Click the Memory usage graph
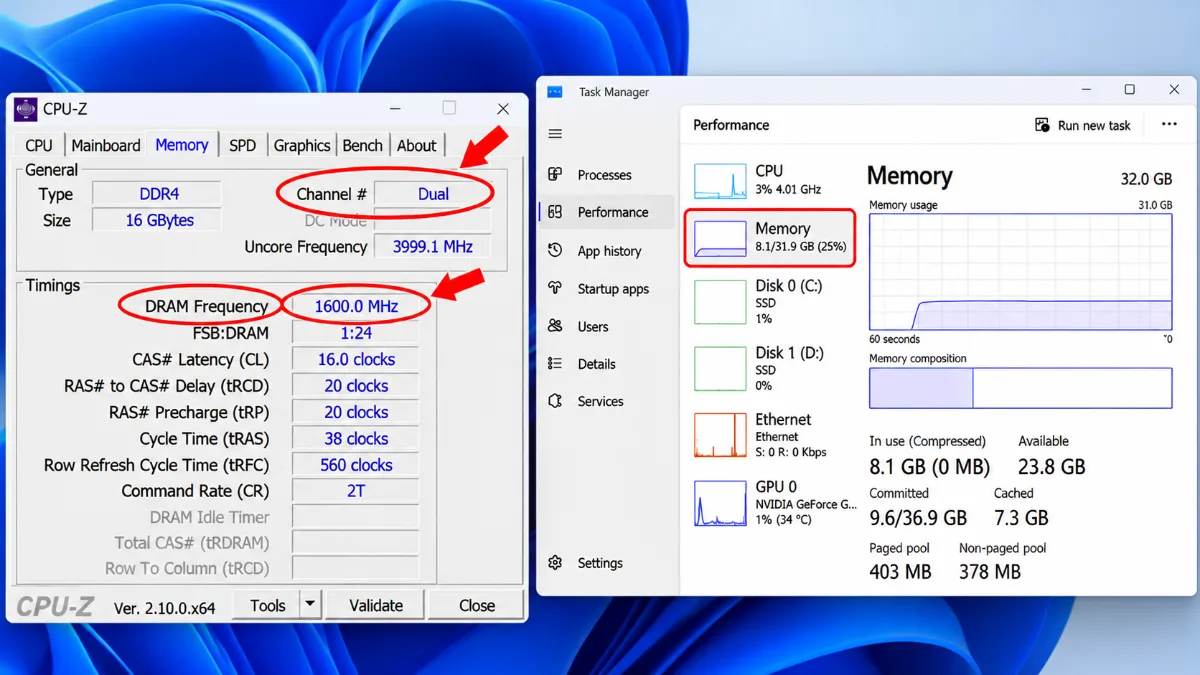Screen dimensions: 1200x675 [x=1020, y=271]
